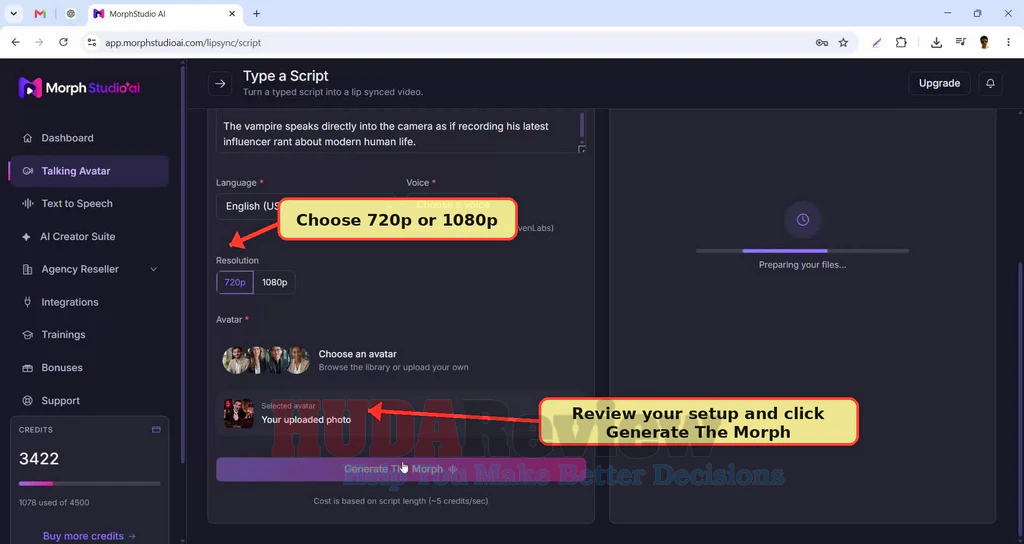This screenshot has width=1024, height=544.
Task: Go to Trainings section
Action: 63,334
